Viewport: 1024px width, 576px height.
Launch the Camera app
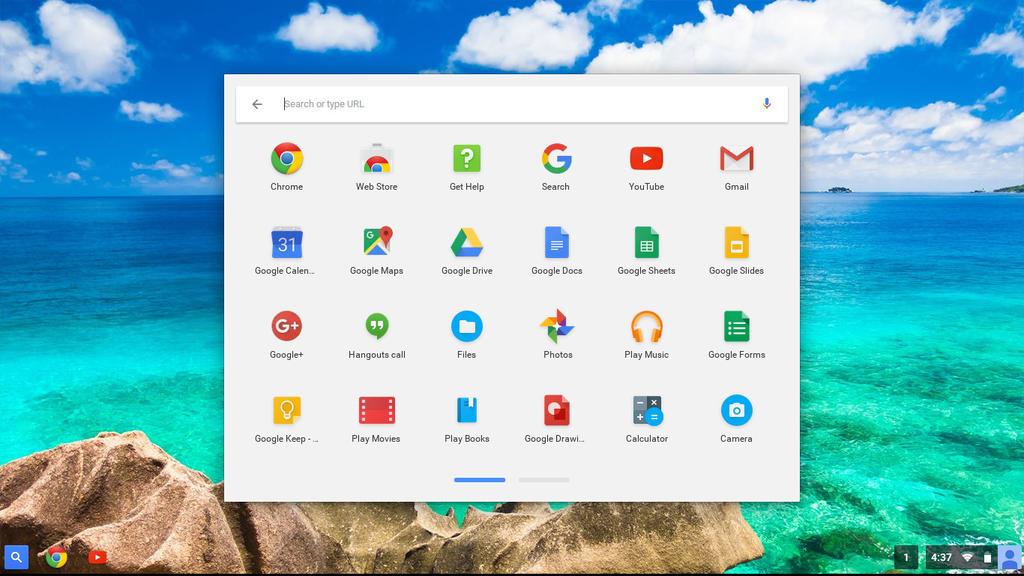pyautogui.click(x=737, y=410)
